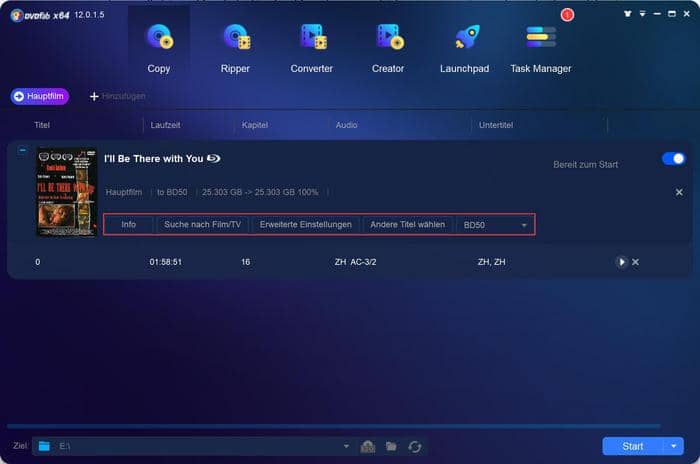Image resolution: width=700 pixels, height=464 pixels.
Task: Click the Laufzeit column header
Action: 166,125
